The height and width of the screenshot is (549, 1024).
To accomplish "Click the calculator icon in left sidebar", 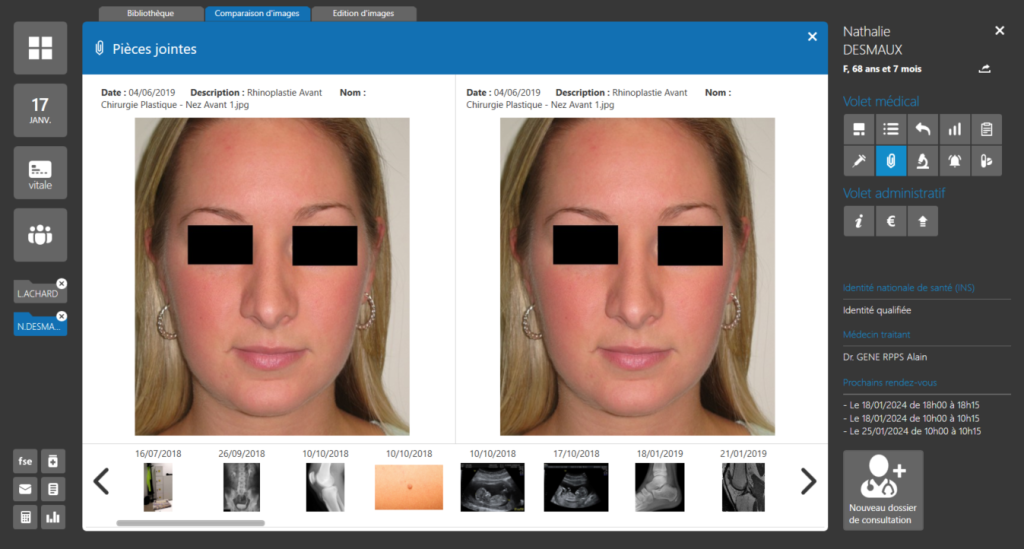I will tap(25, 517).
